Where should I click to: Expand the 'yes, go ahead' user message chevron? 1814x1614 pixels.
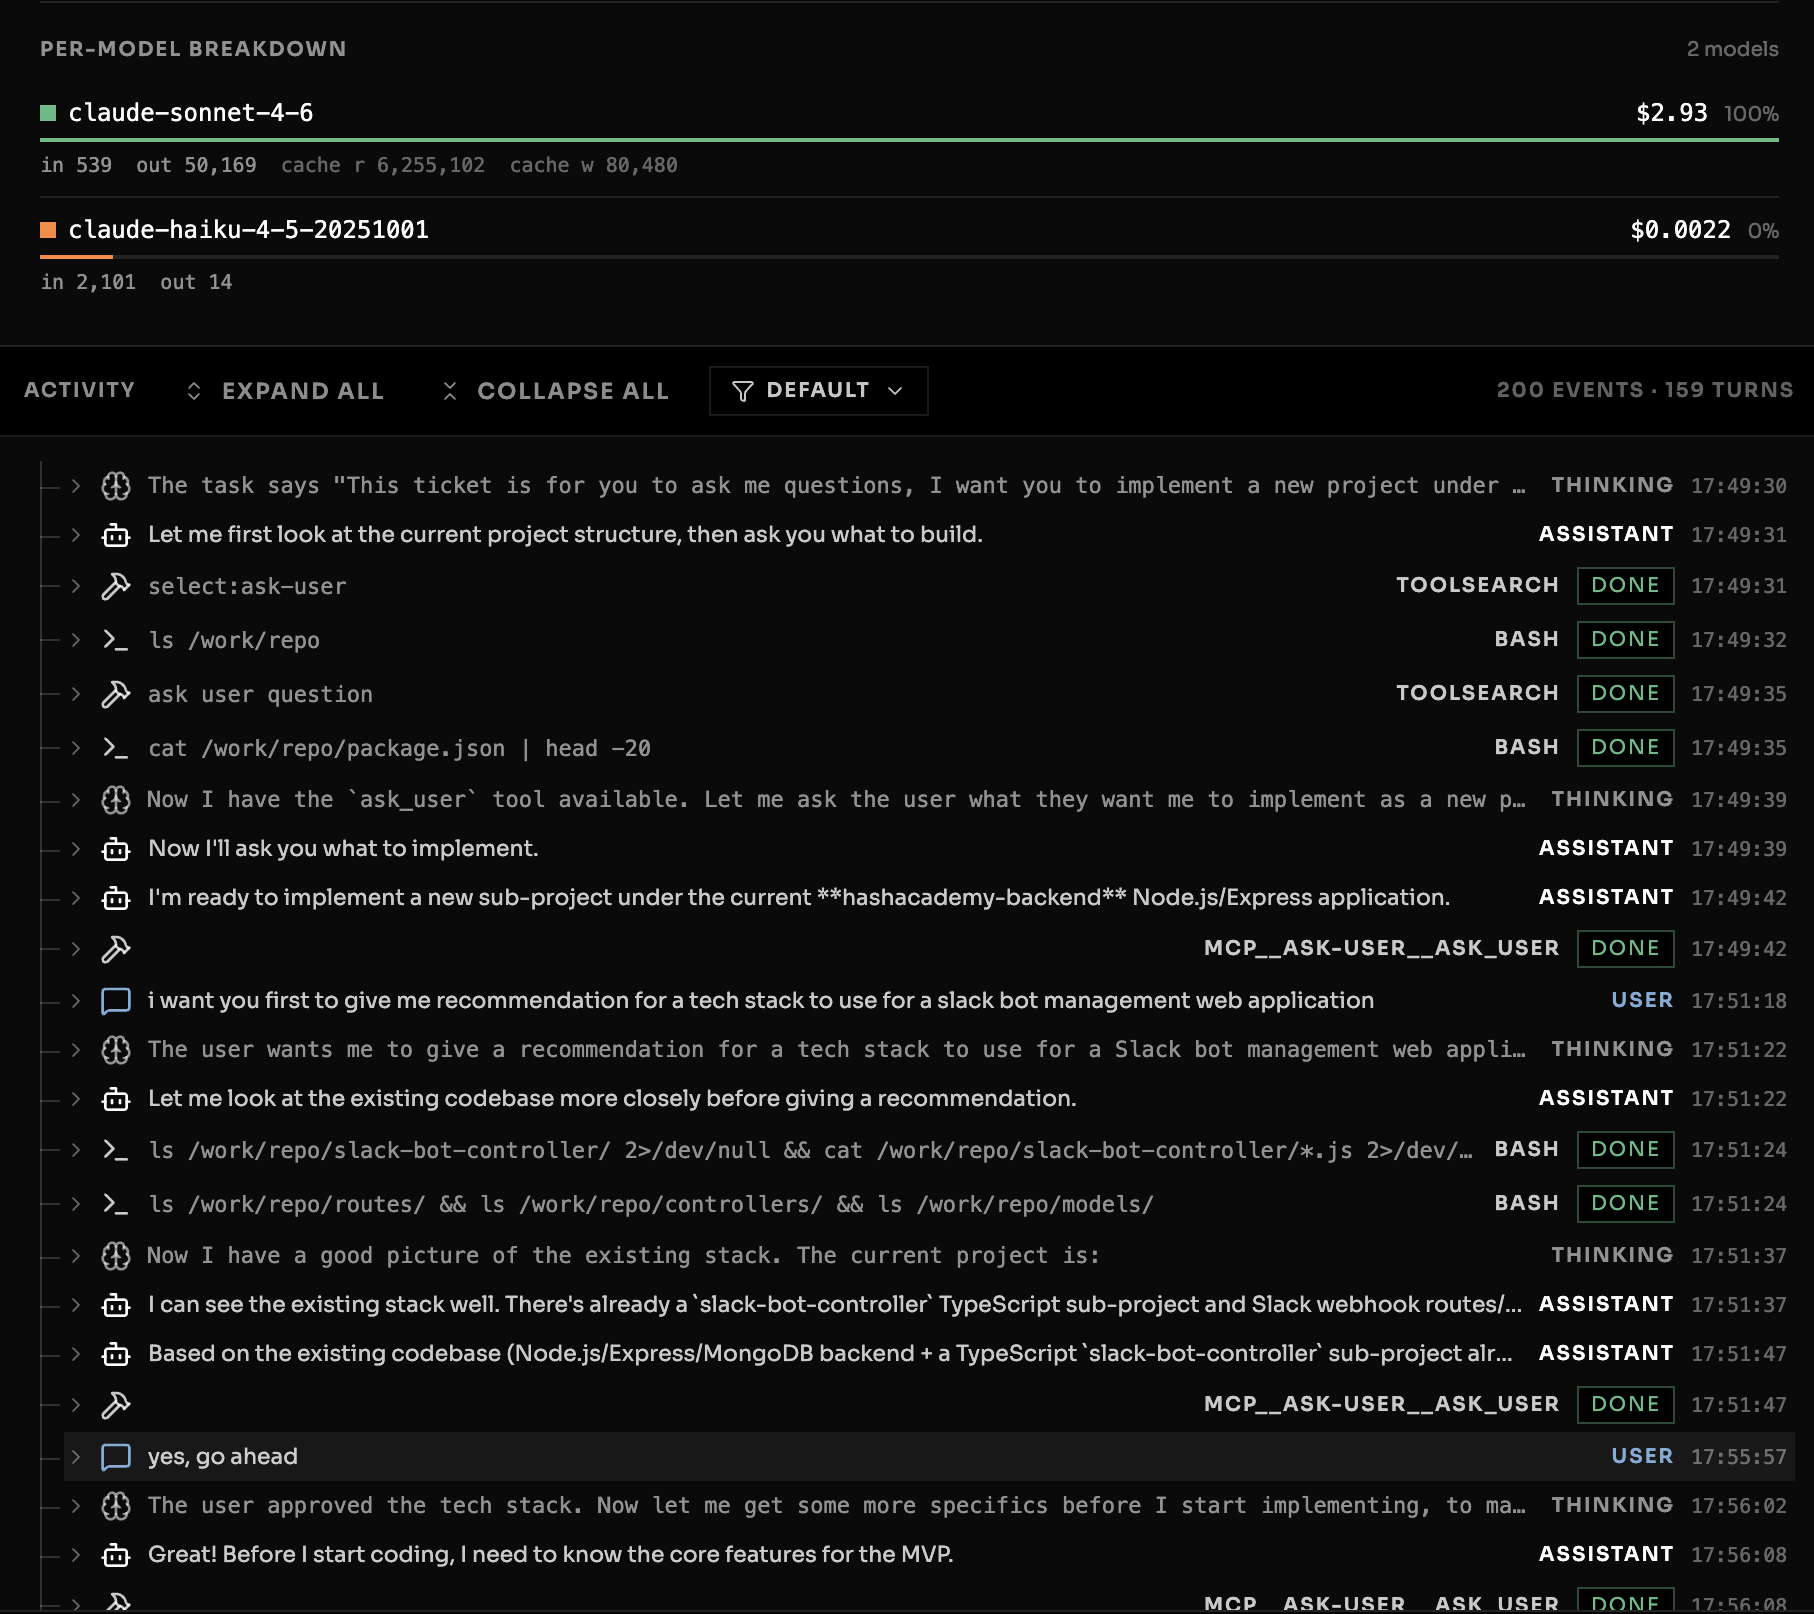click(76, 1456)
